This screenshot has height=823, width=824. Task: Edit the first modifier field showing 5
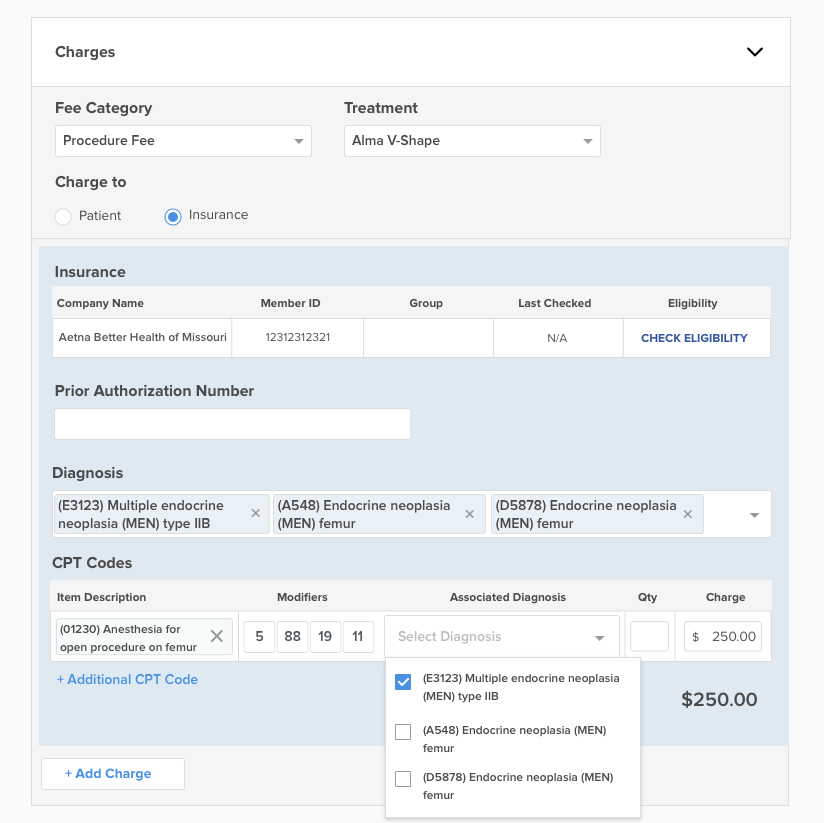260,636
